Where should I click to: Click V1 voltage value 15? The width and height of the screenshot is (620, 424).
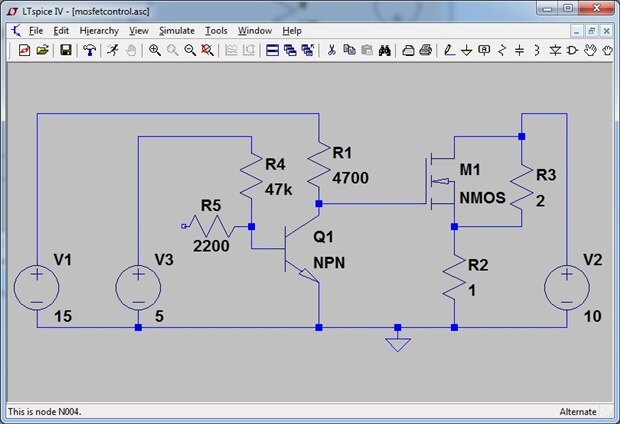pos(63,316)
